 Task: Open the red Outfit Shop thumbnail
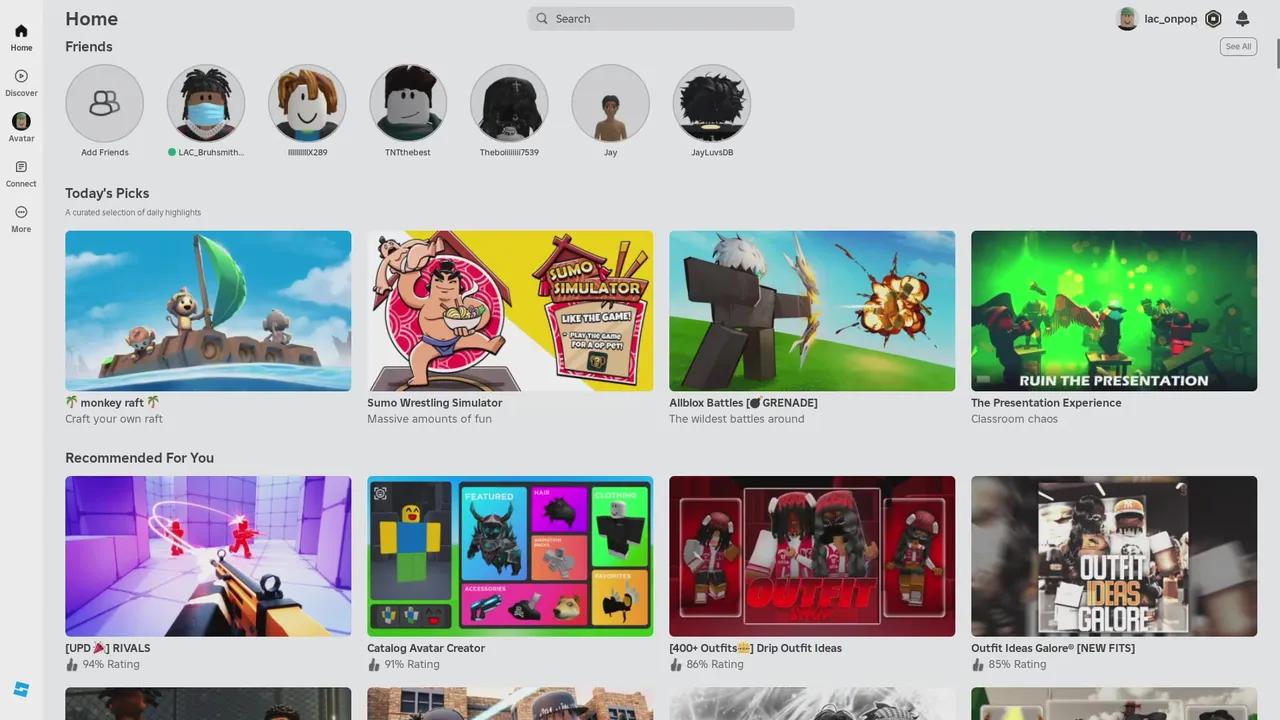pos(812,556)
